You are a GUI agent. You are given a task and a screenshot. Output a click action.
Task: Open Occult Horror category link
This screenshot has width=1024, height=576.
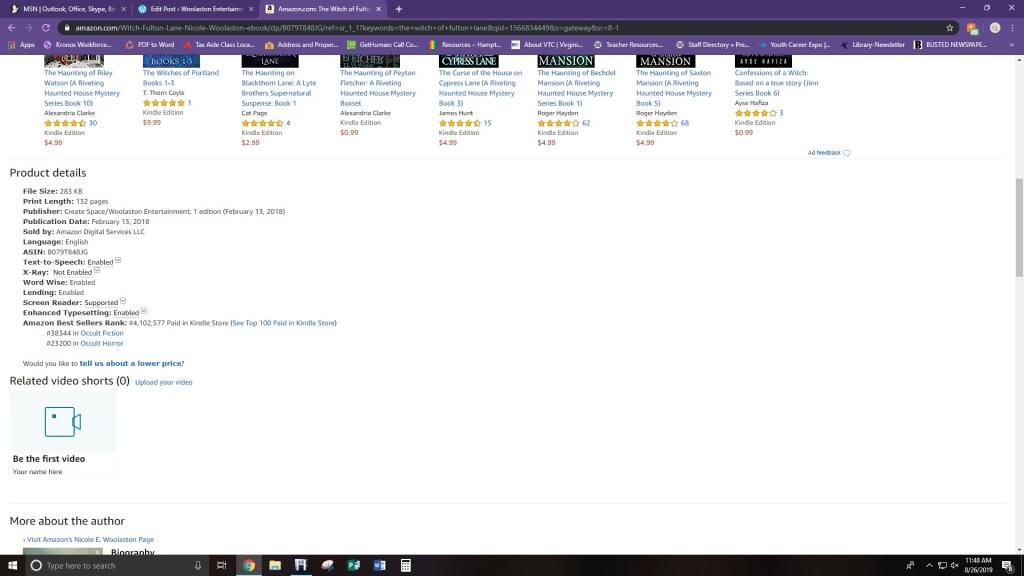coord(101,343)
